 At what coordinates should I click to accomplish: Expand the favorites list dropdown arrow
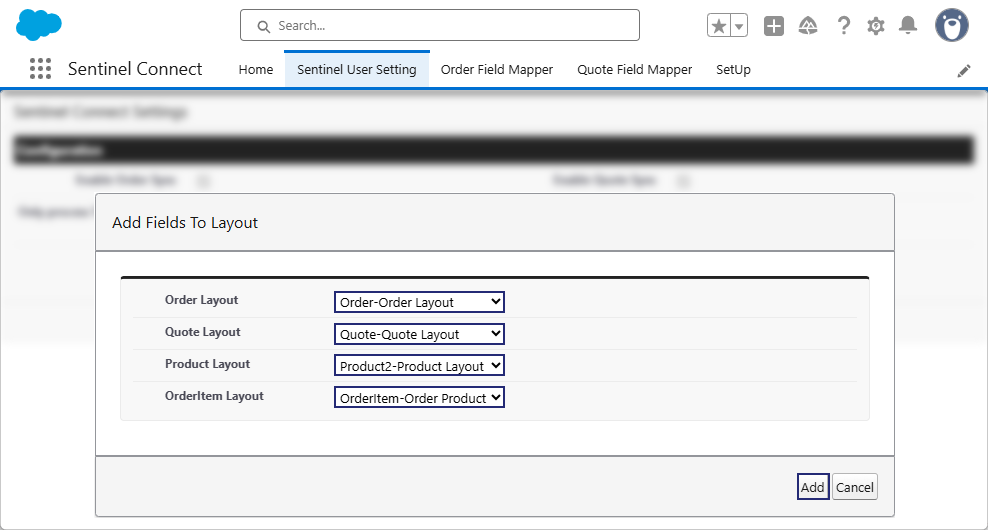tap(739, 26)
